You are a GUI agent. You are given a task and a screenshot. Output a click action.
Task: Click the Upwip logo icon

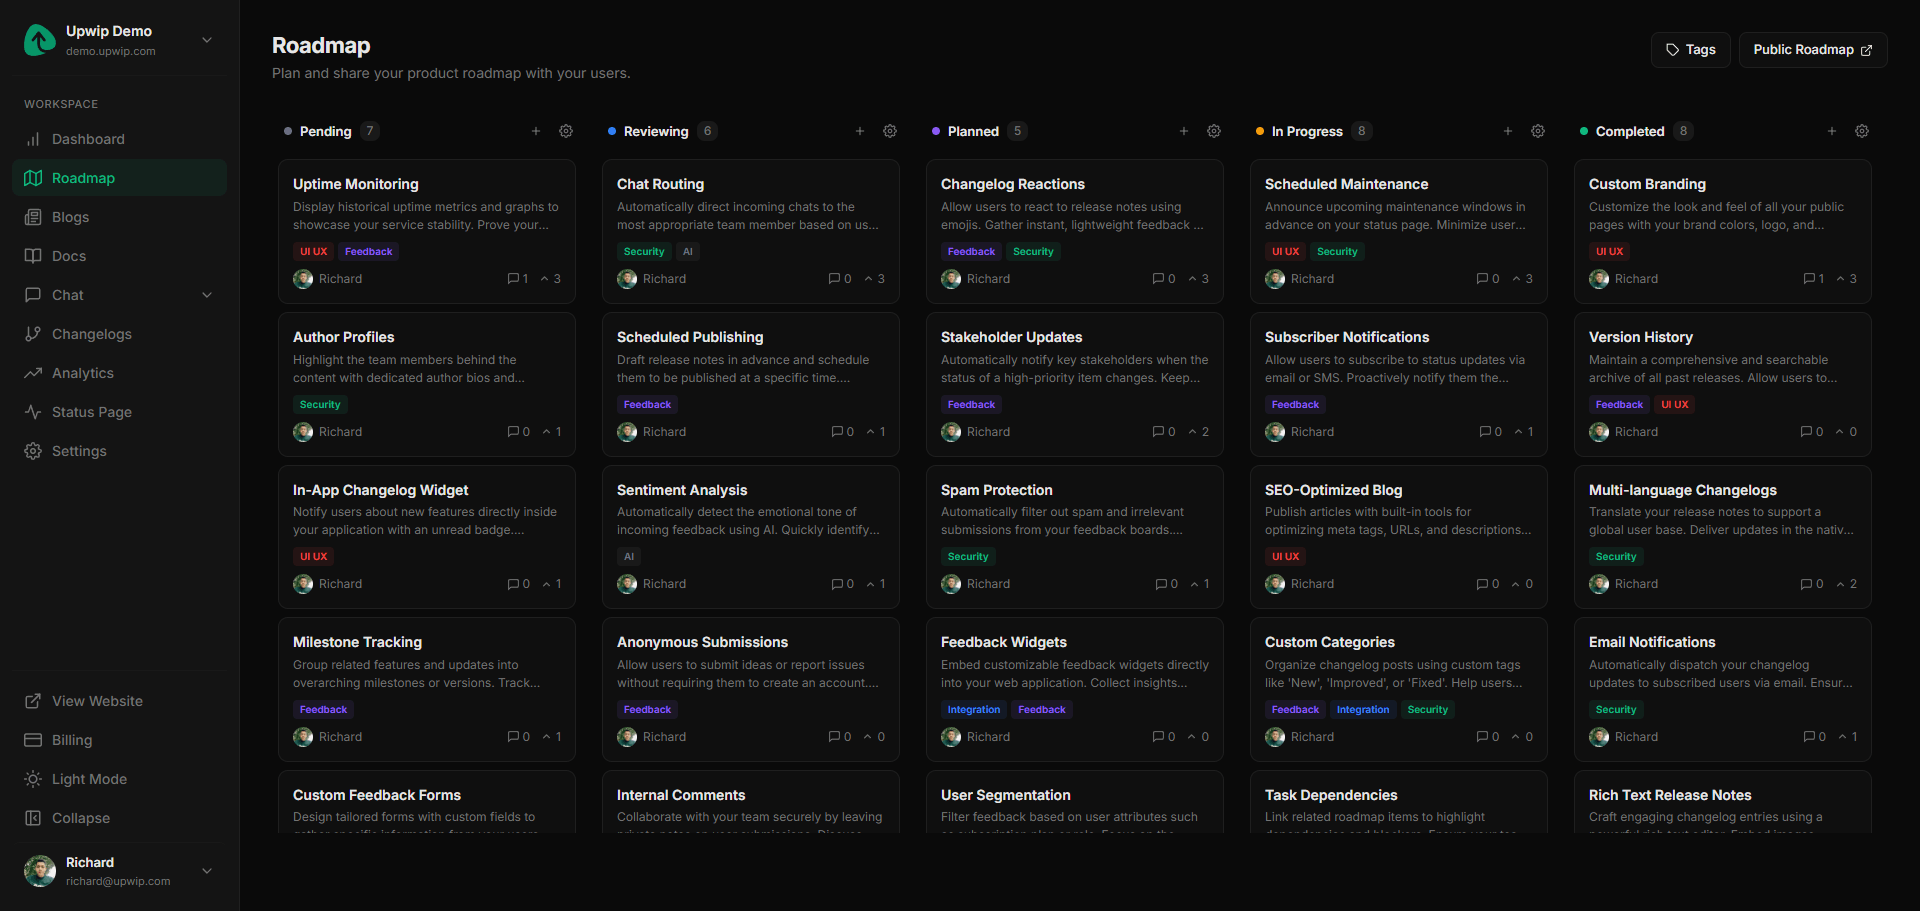(x=40, y=40)
